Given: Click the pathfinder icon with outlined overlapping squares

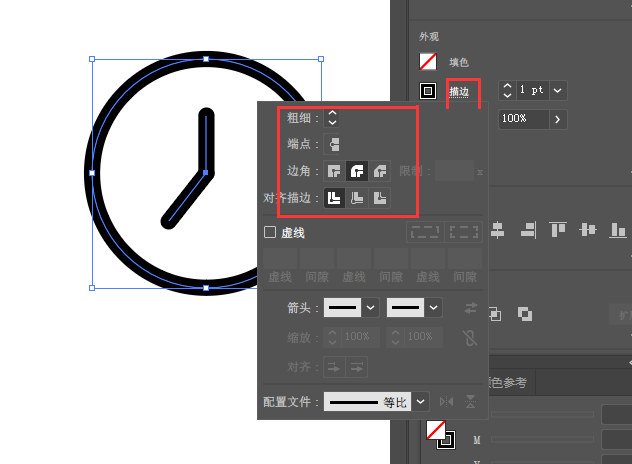Looking at the screenshot, I should click(496, 314).
